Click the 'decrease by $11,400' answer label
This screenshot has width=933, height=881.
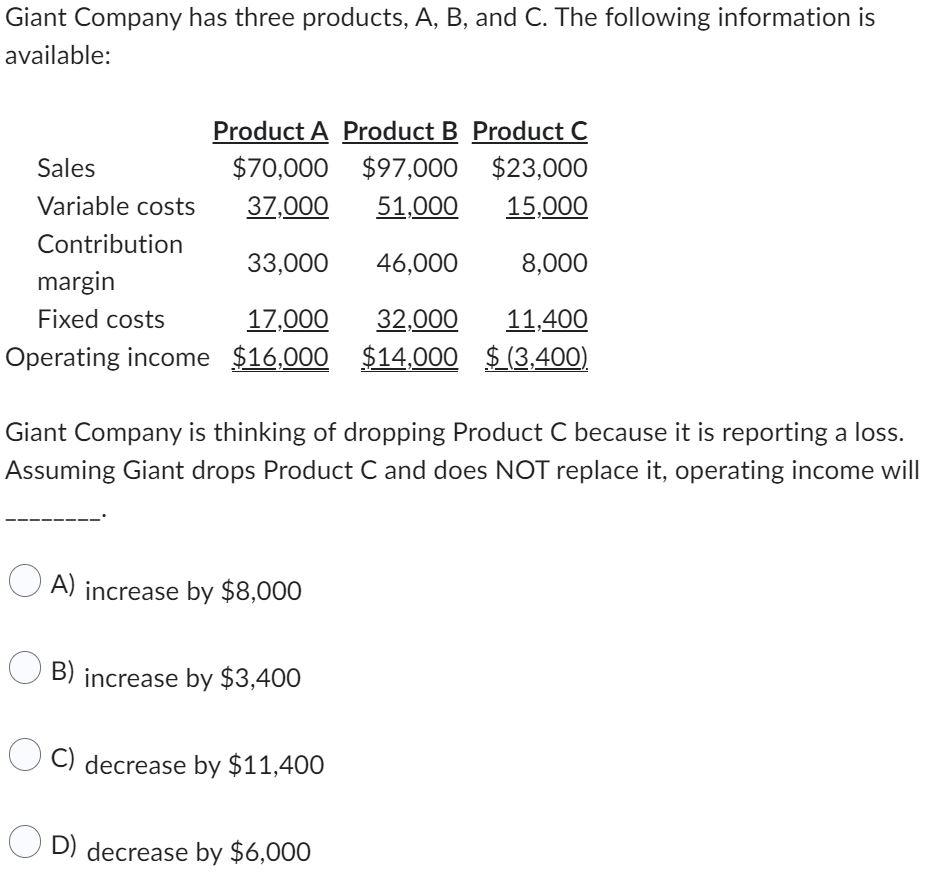[x=205, y=765]
